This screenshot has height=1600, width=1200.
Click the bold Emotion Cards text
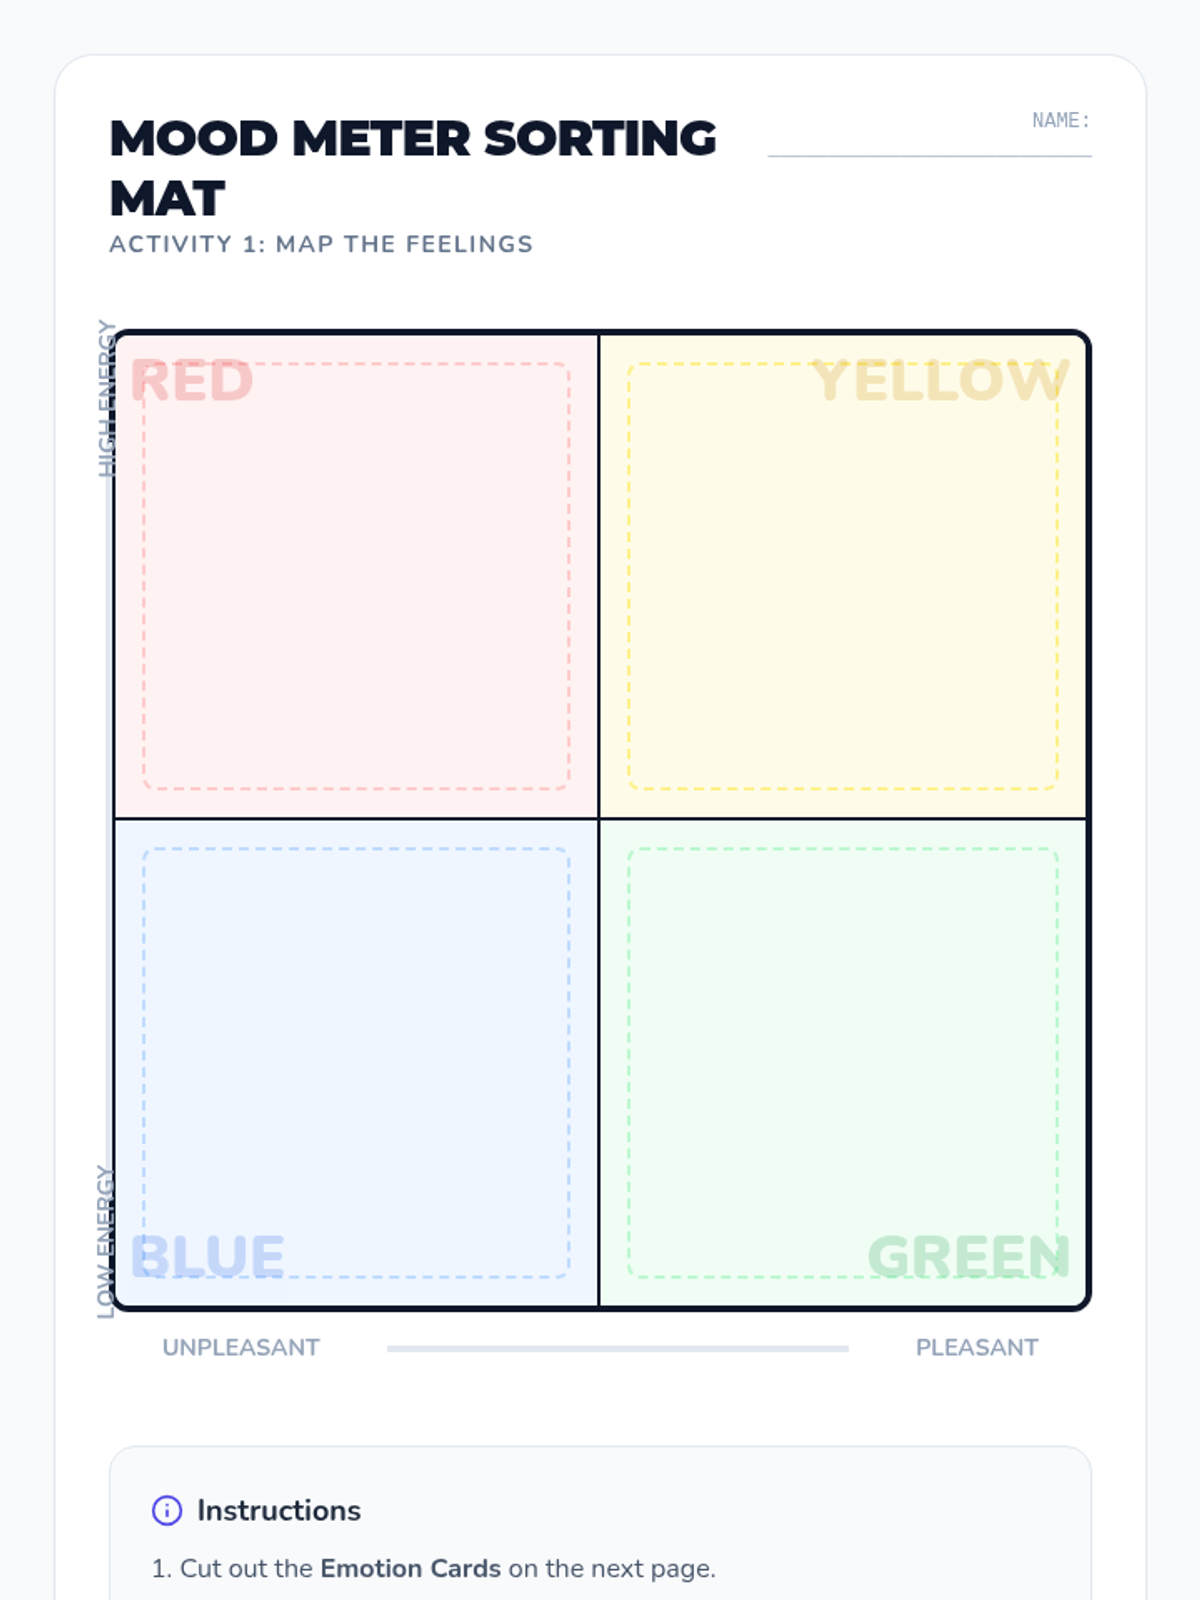pos(410,1568)
